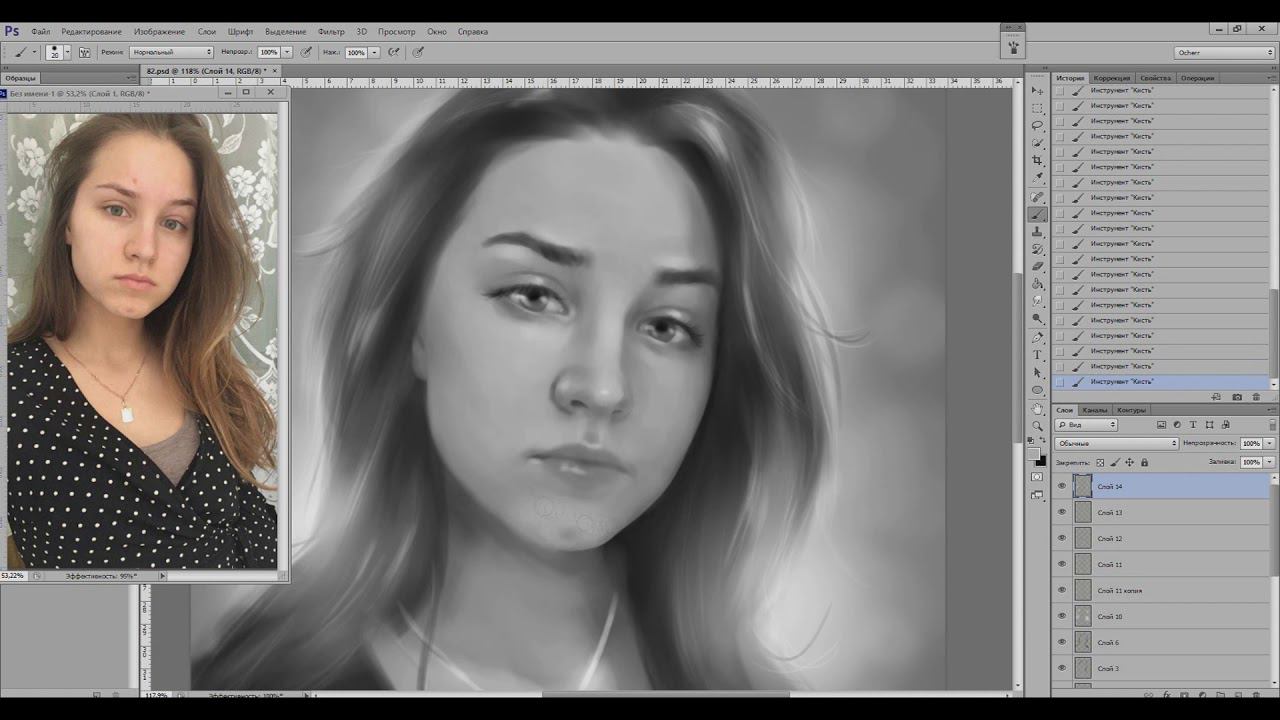Change the screen mode
1280x720 pixels.
tap(1037, 495)
